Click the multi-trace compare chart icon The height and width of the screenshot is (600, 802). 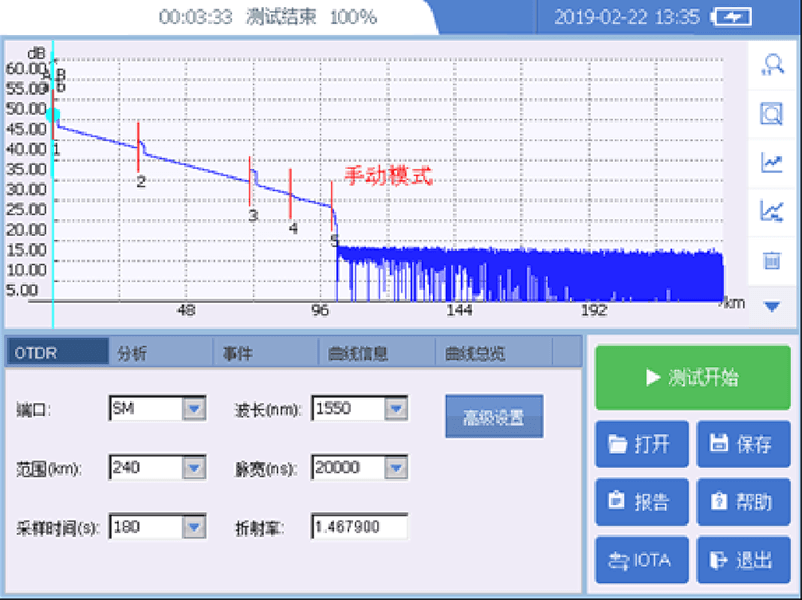tap(771, 211)
